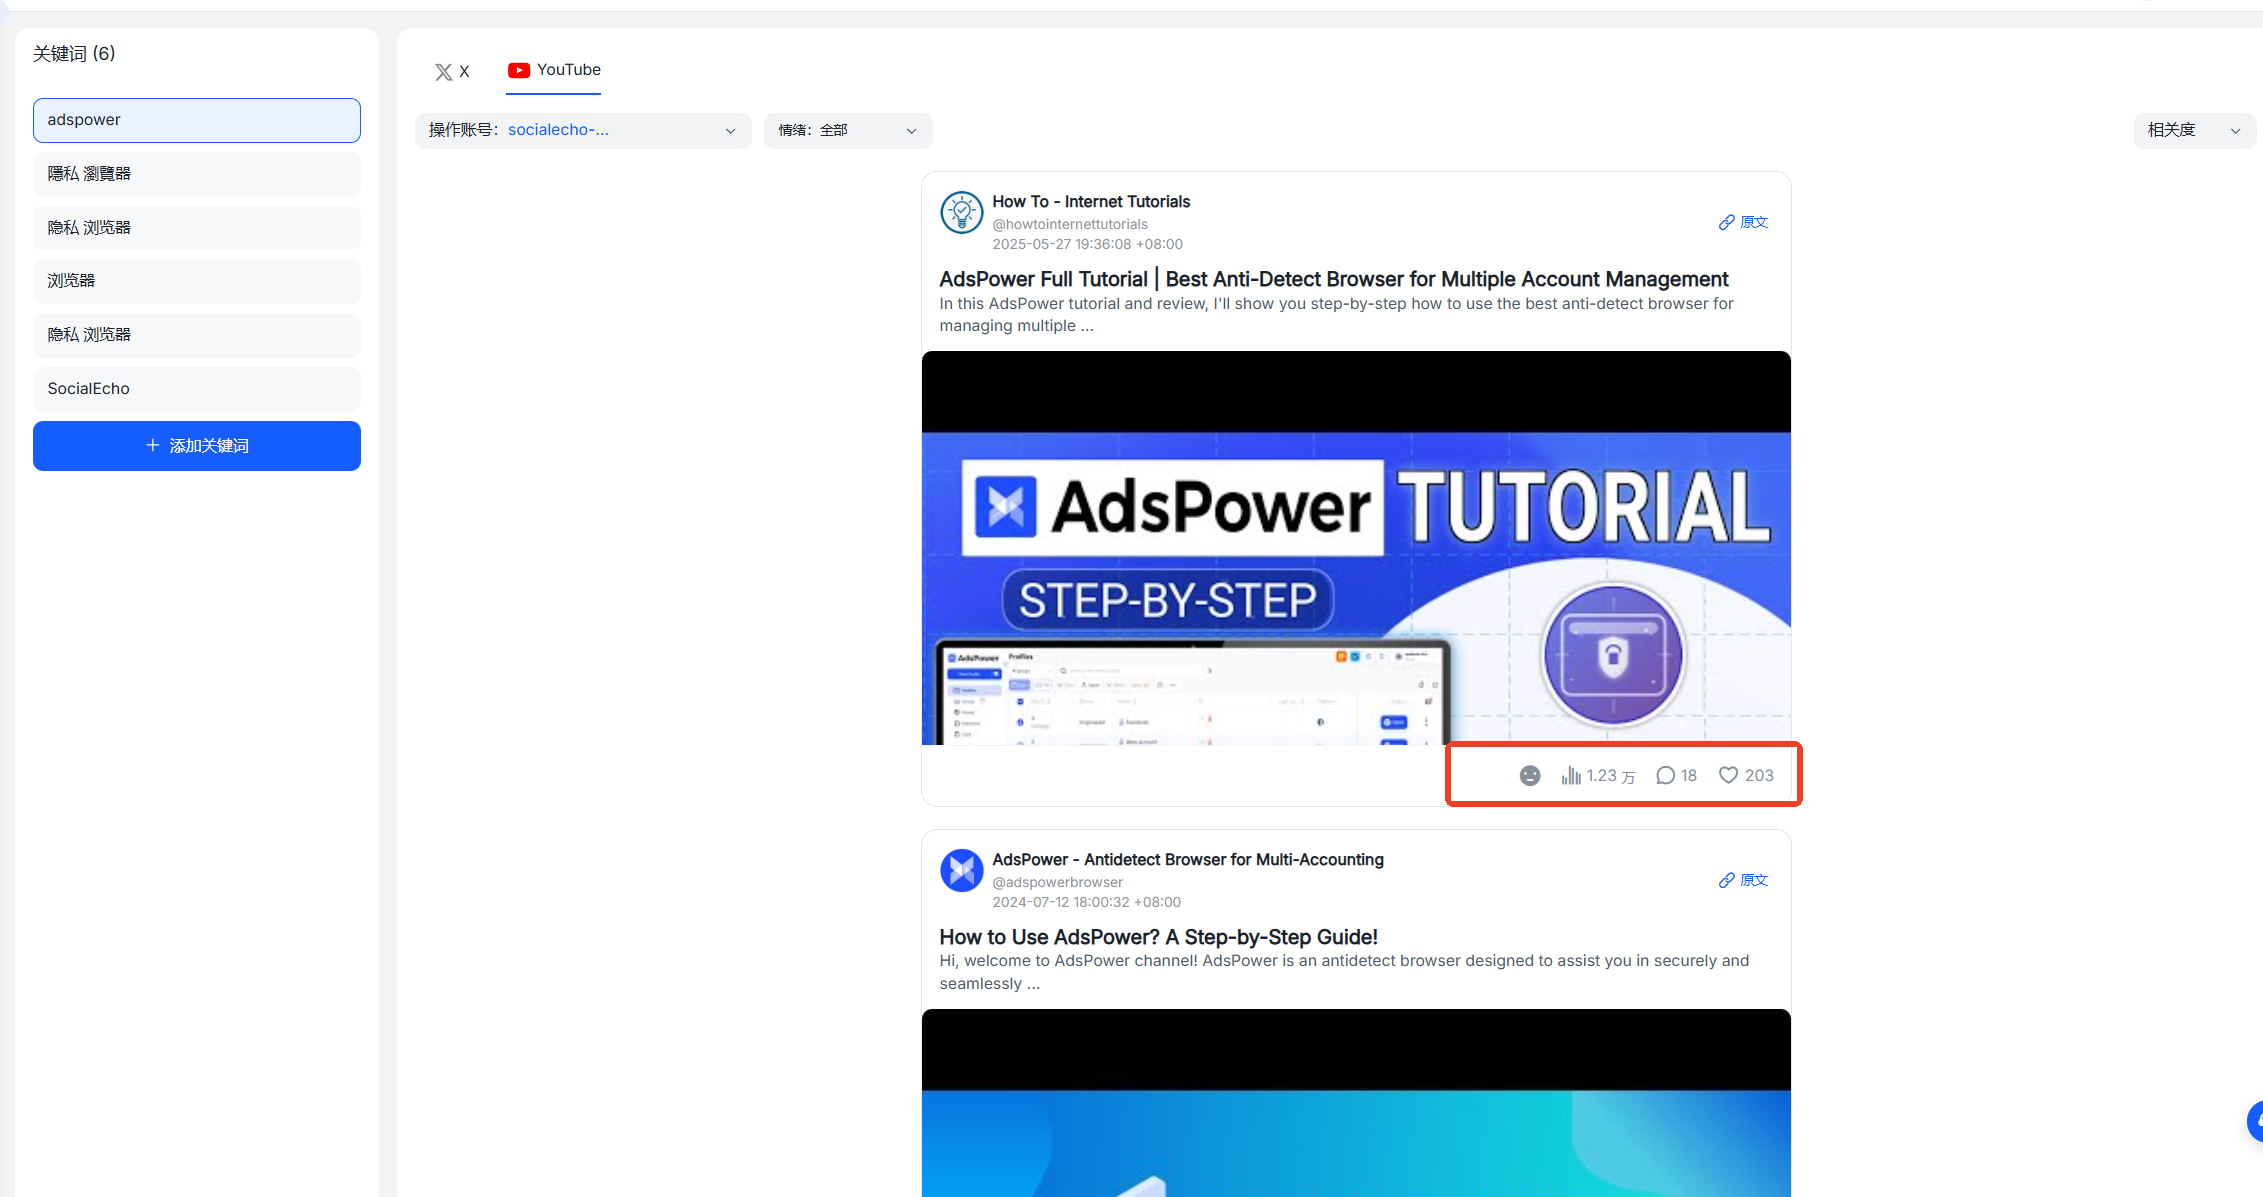Screen dimensions: 2263x1197
Task: Click AdsPower channel avatar icon
Action: (961, 870)
